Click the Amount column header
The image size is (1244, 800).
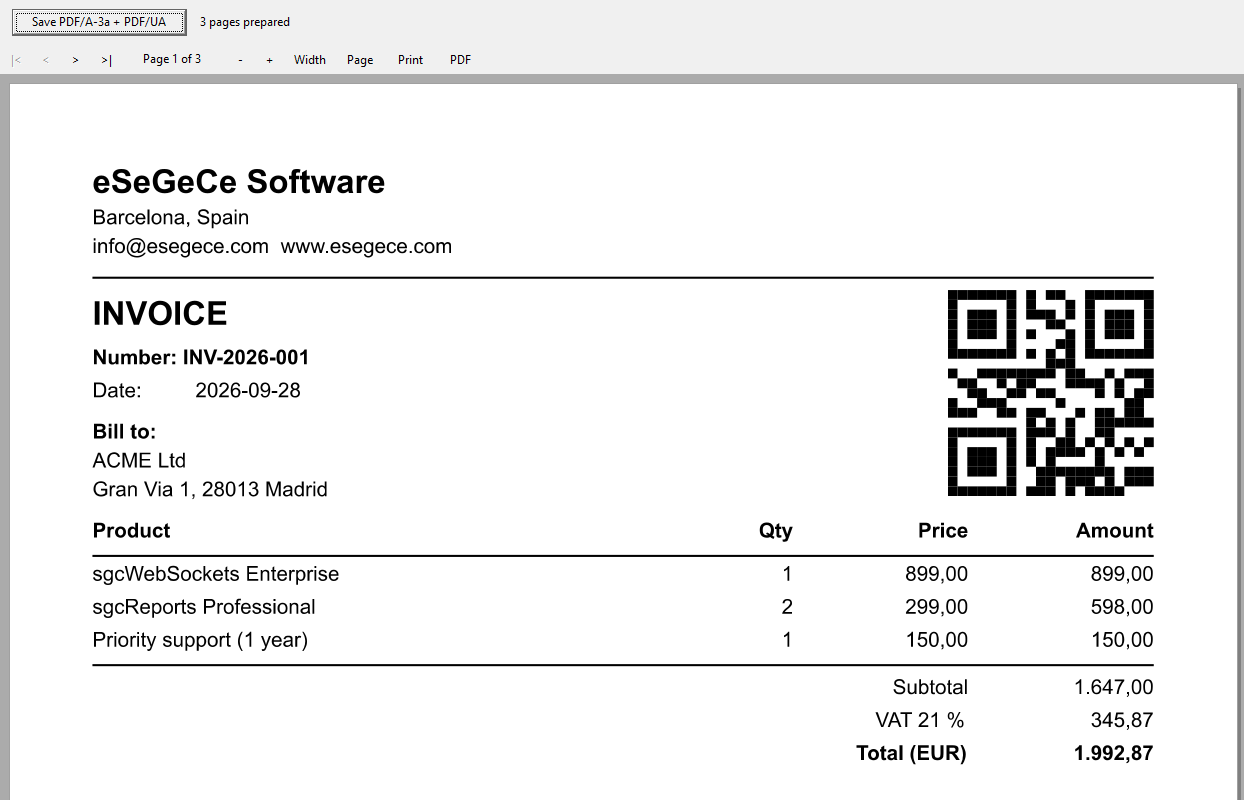coord(1115,531)
